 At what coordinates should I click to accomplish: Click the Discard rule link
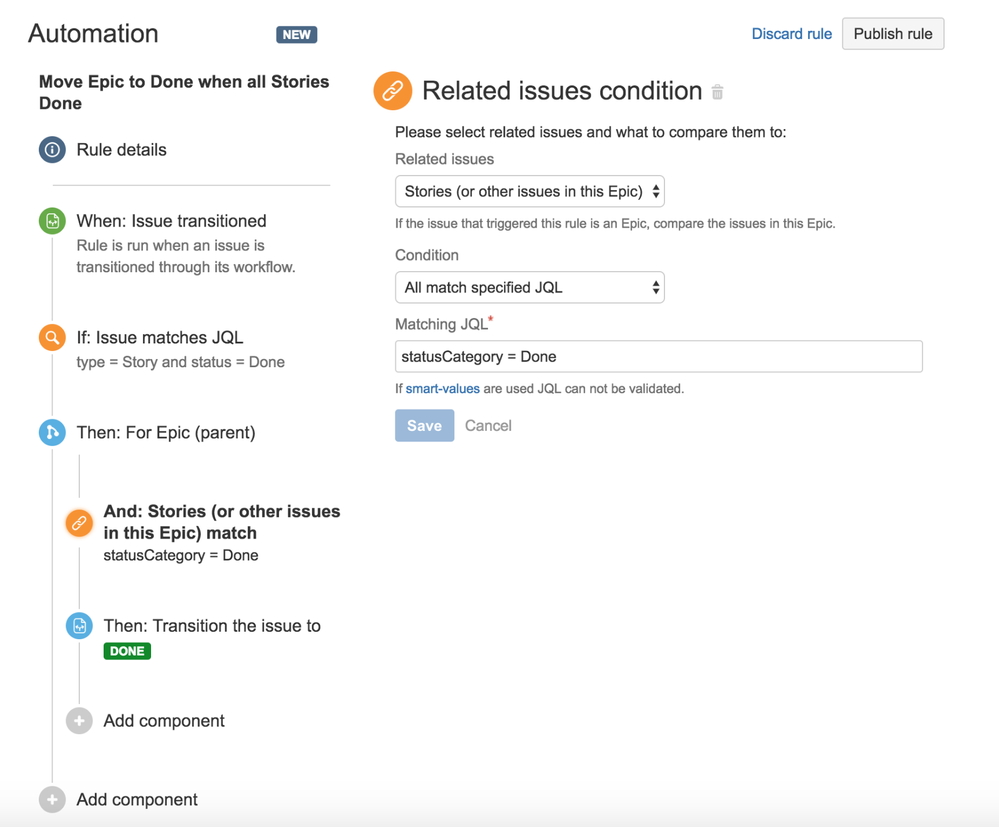click(x=791, y=34)
